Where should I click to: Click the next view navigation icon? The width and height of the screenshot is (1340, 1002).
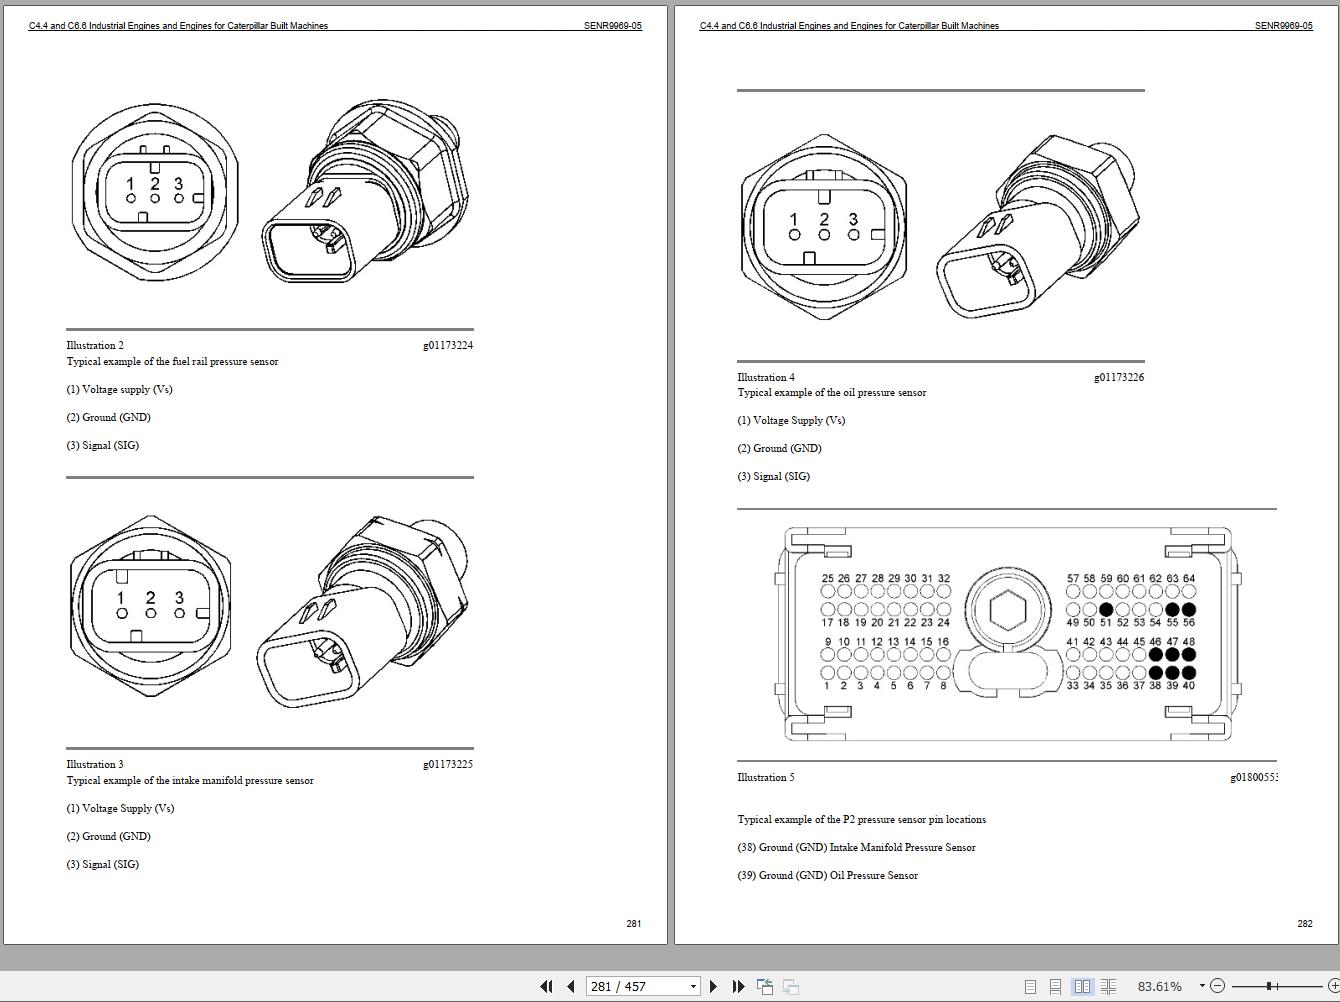(x=790, y=986)
